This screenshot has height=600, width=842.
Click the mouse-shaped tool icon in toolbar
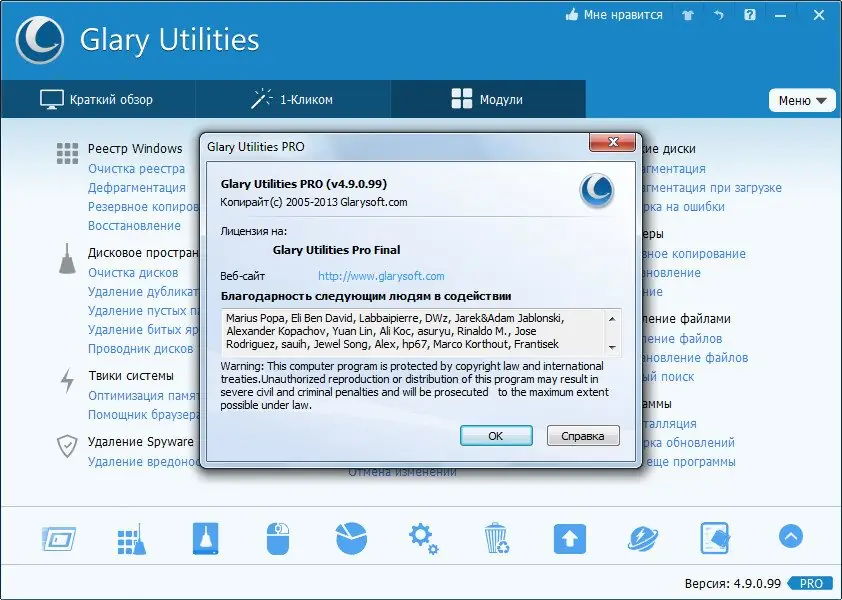(x=278, y=537)
